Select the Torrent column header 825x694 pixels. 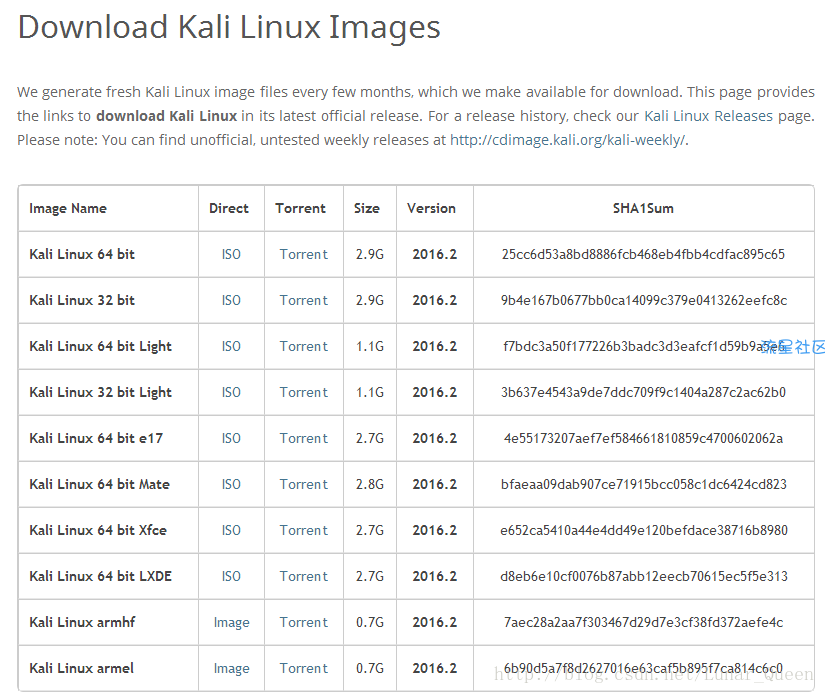click(300, 208)
